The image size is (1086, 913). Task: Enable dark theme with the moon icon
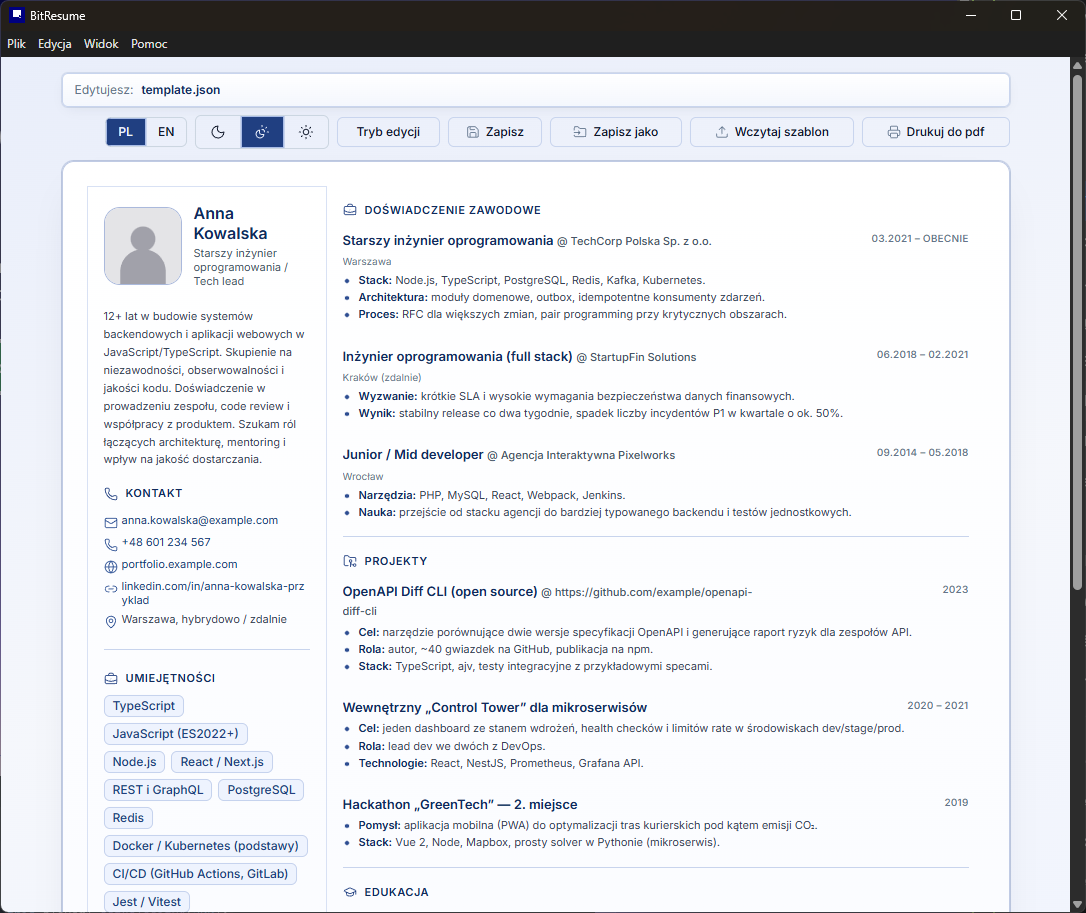tap(218, 131)
